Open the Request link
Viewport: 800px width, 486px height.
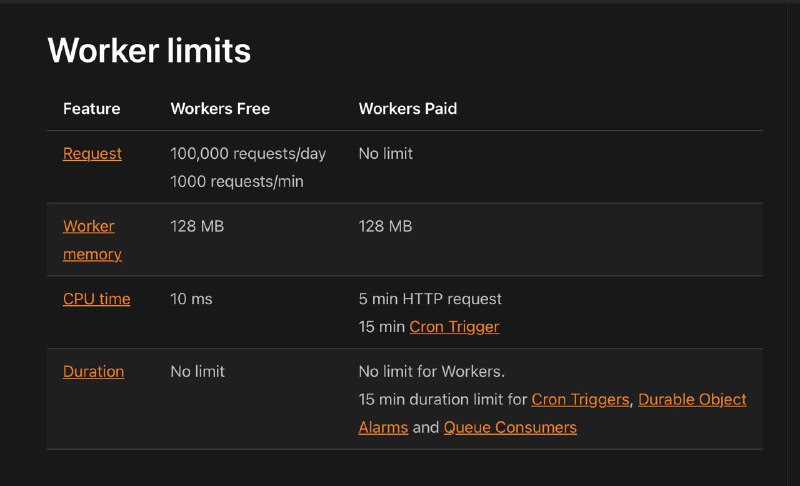tap(92, 154)
